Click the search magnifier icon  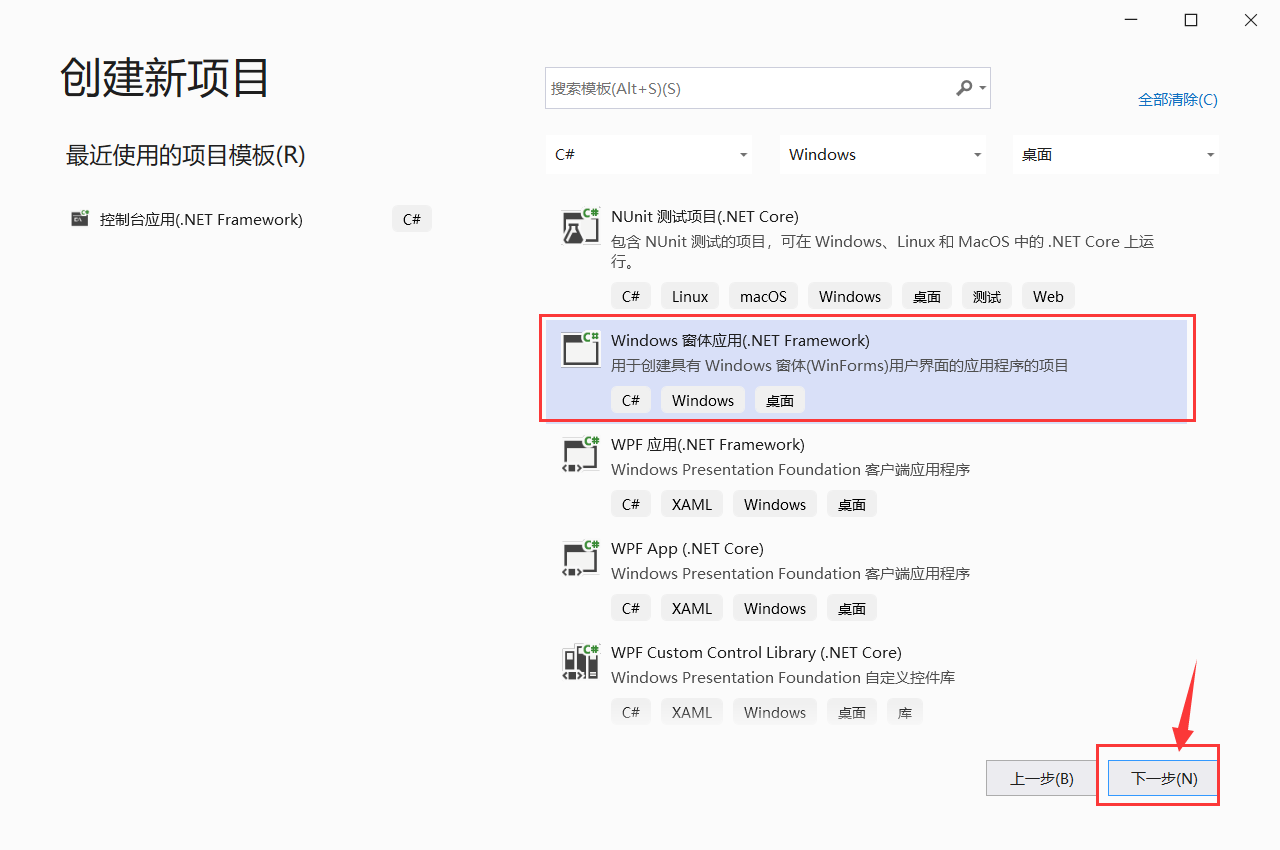tap(964, 88)
